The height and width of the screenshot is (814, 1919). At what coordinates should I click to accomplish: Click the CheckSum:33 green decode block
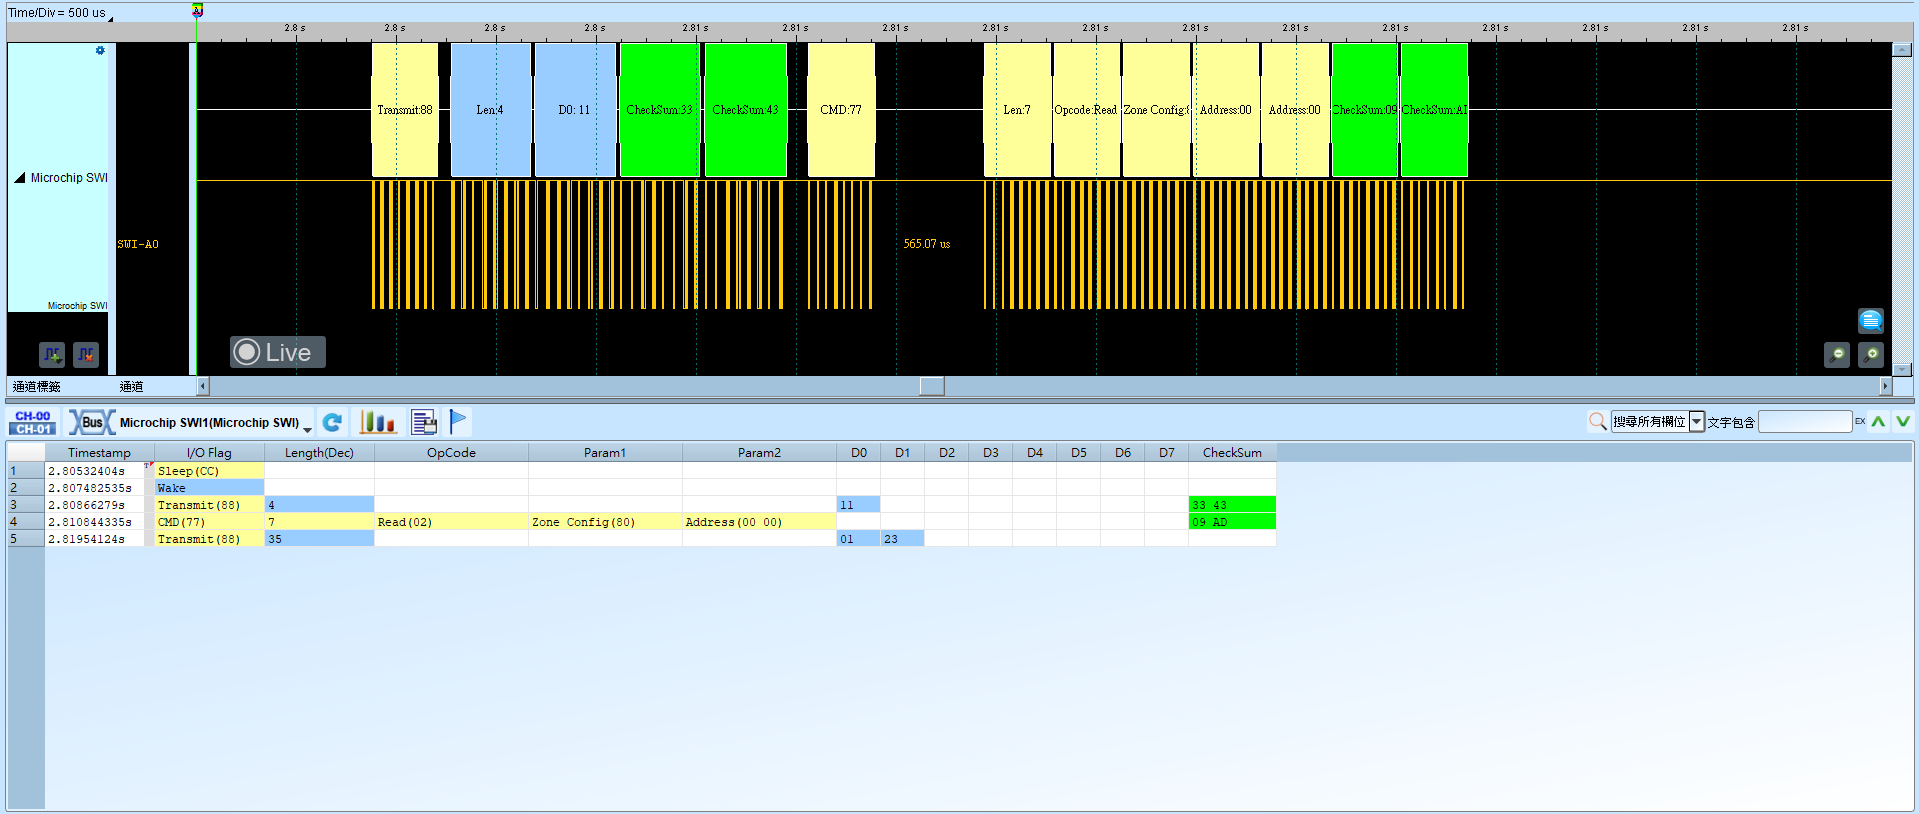[660, 110]
